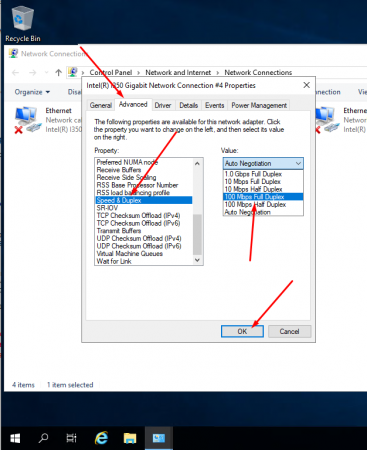Switch to the Events tab
The width and height of the screenshot is (367, 450).
click(215, 105)
